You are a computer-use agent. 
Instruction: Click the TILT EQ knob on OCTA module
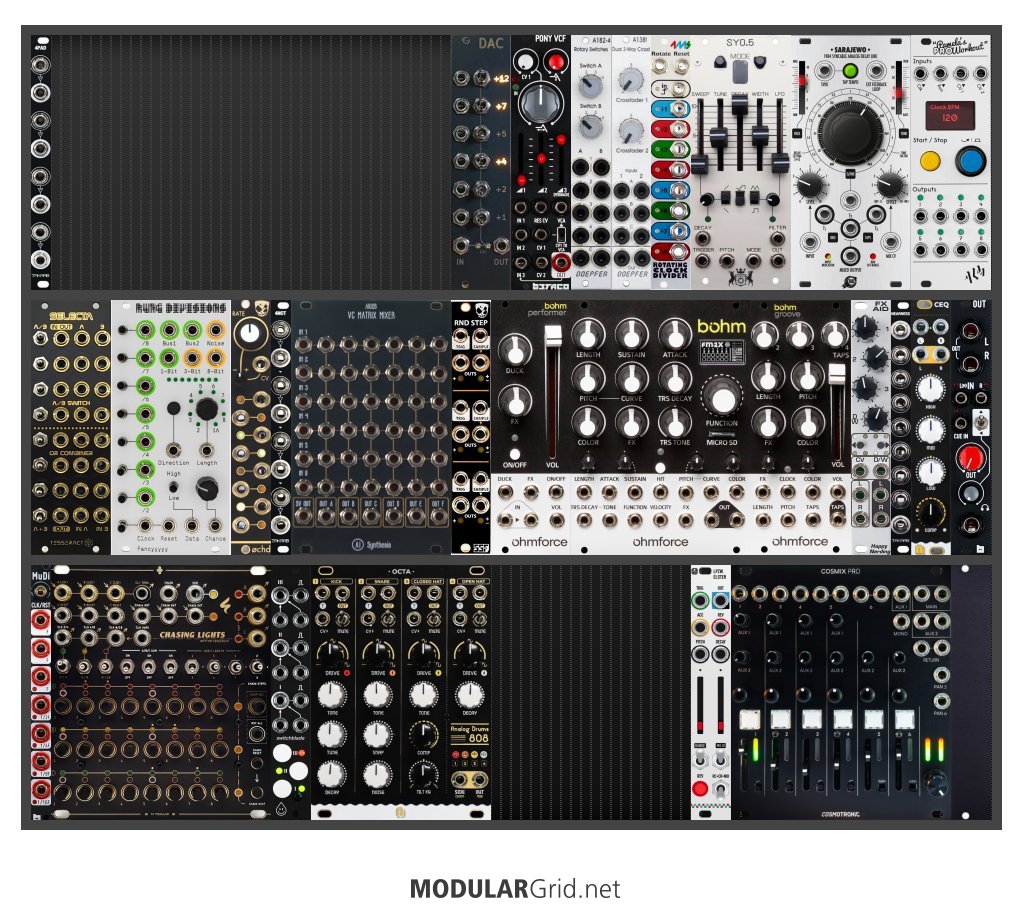tap(423, 774)
